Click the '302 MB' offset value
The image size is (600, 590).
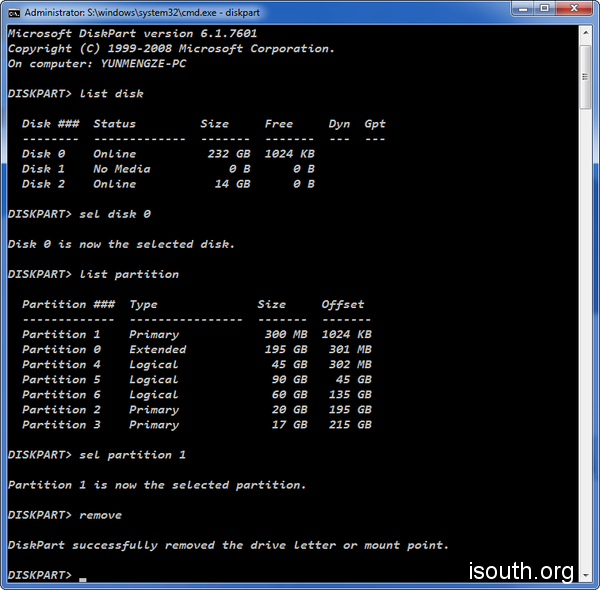350,365
